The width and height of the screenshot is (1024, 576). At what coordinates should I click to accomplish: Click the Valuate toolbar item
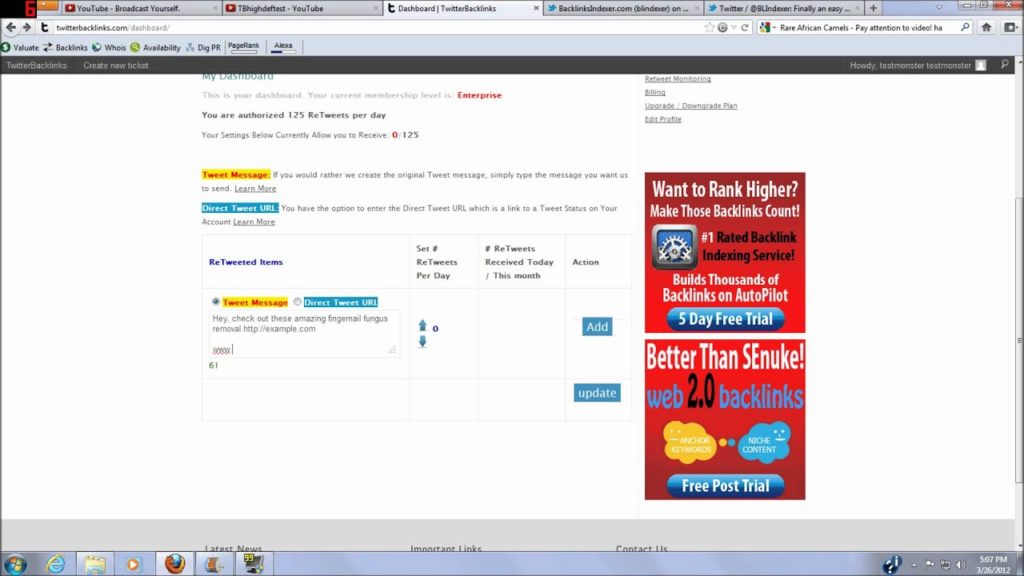pyautogui.click(x=20, y=48)
